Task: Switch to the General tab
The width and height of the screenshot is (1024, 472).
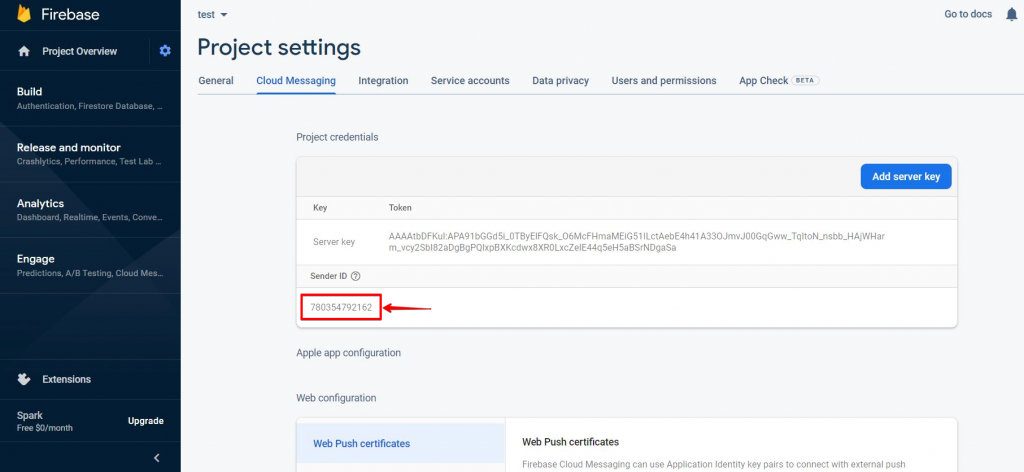Action: 216,80
